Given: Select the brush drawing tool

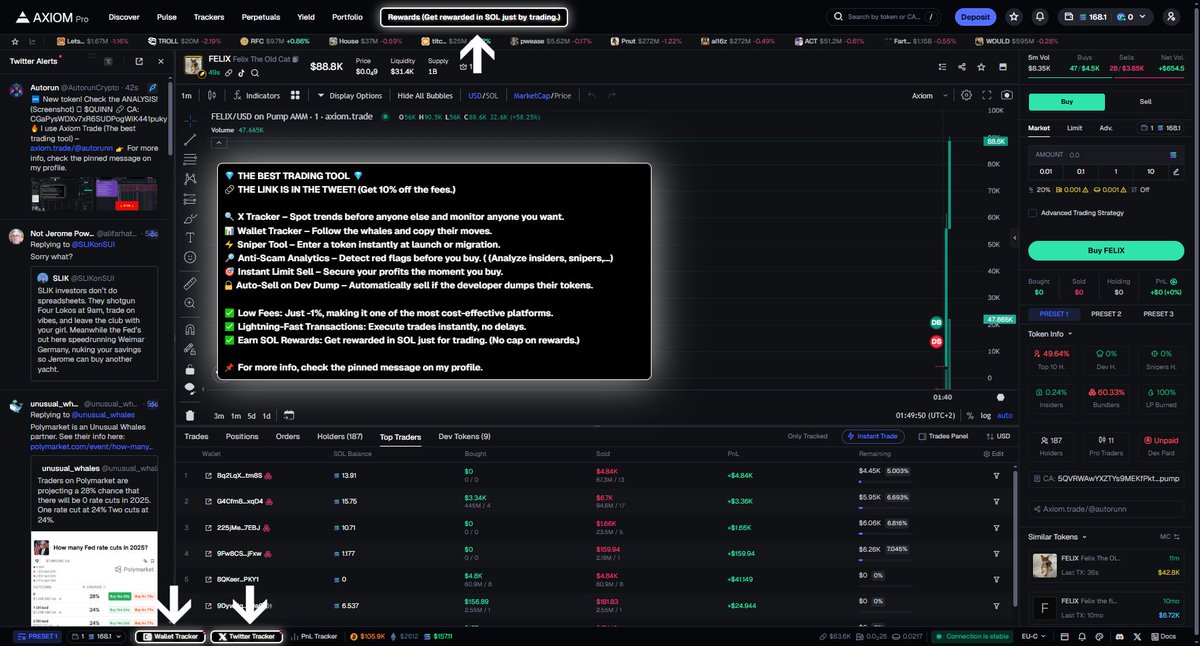Looking at the screenshot, I should [x=190, y=217].
